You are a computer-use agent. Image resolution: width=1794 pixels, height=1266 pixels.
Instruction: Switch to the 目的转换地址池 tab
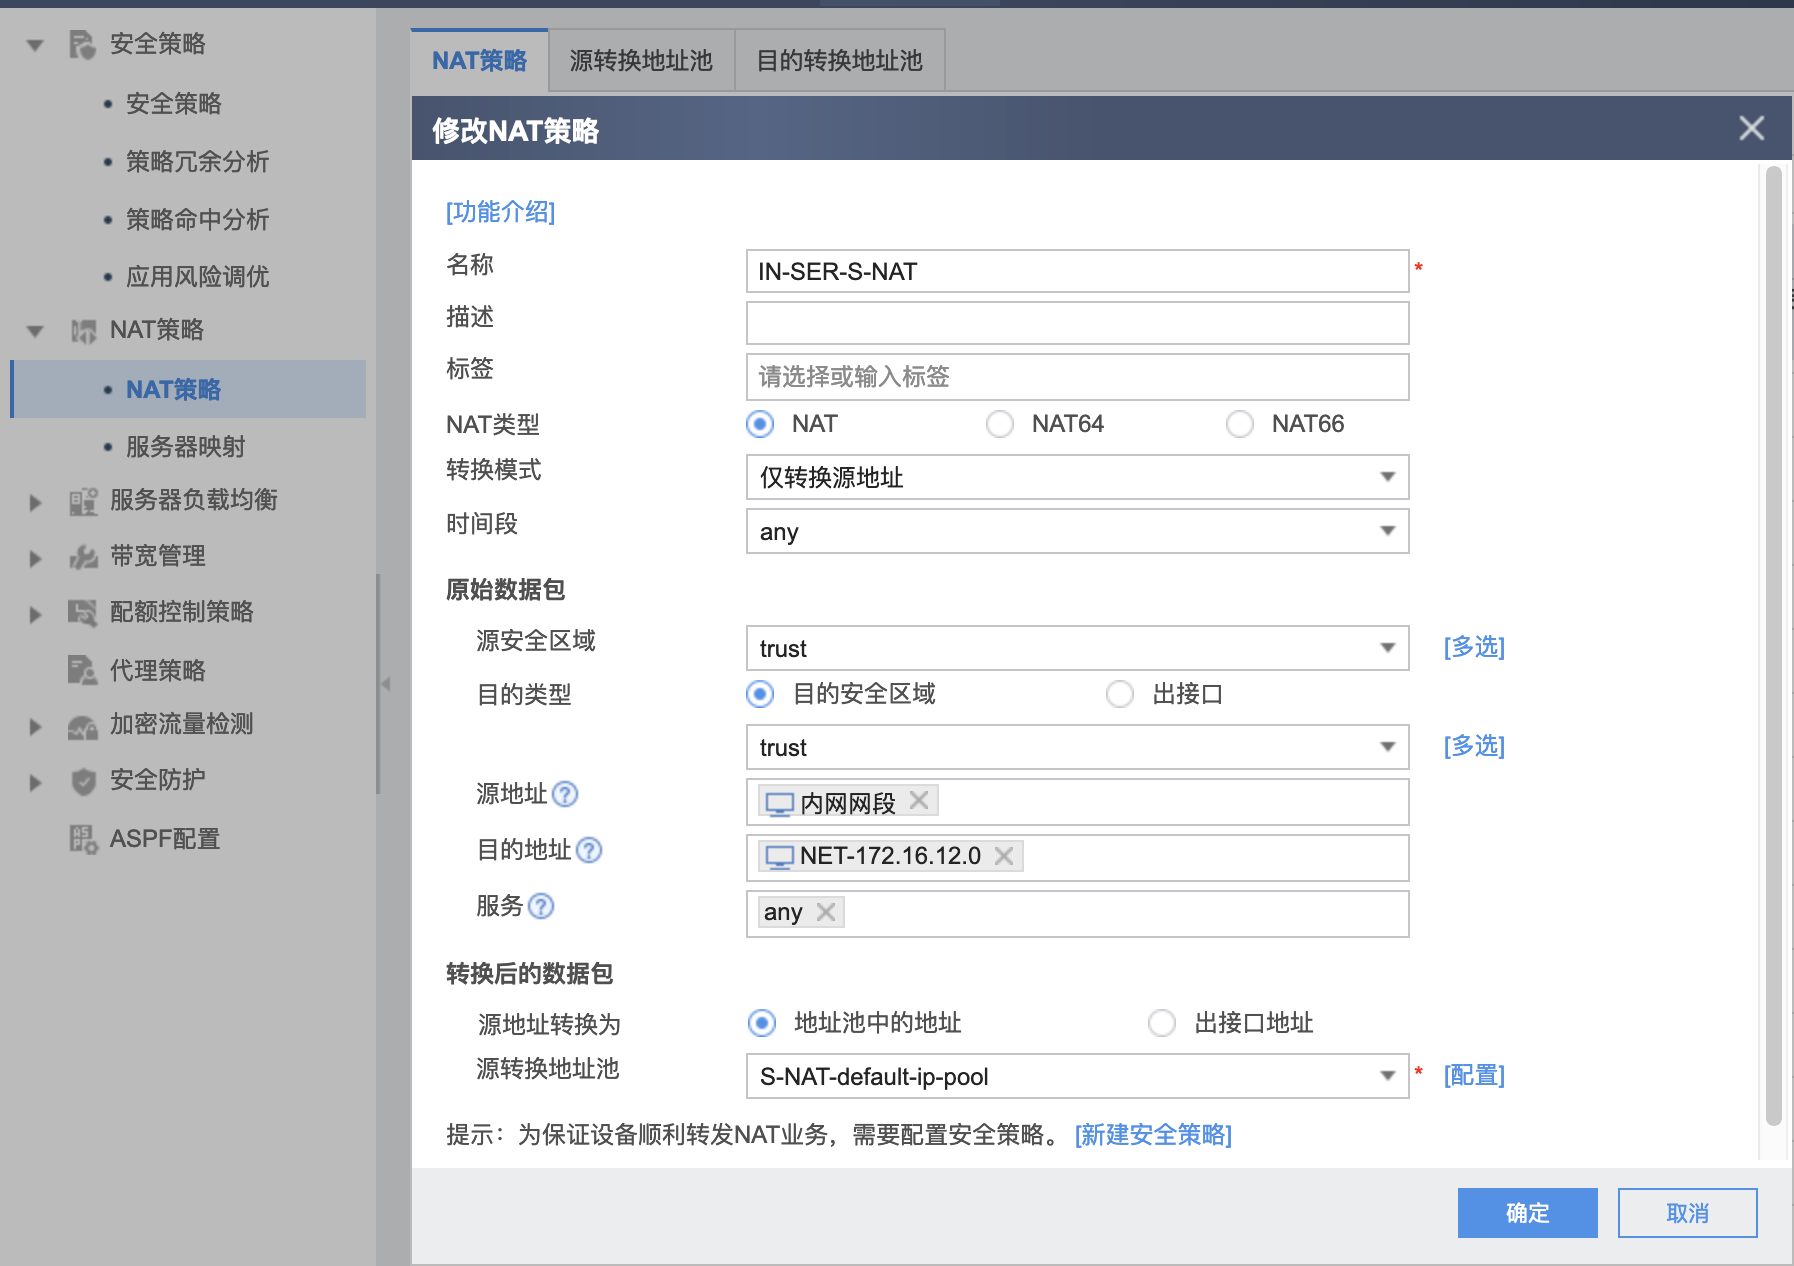click(839, 61)
